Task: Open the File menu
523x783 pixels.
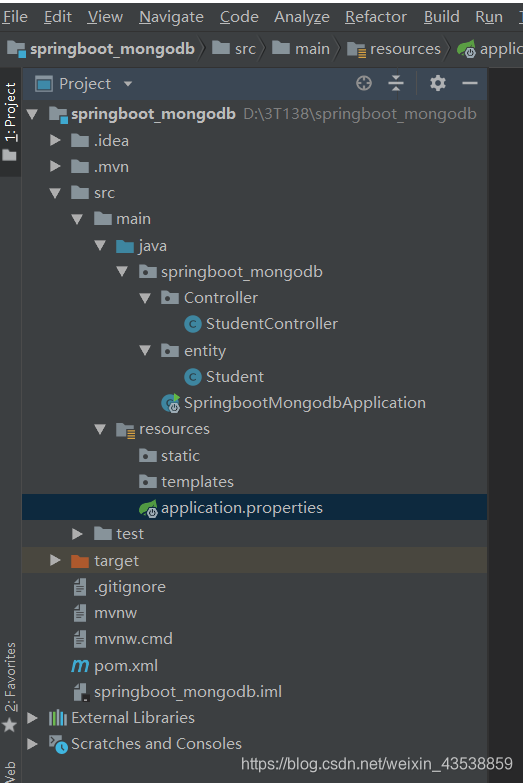Action: coord(14,17)
